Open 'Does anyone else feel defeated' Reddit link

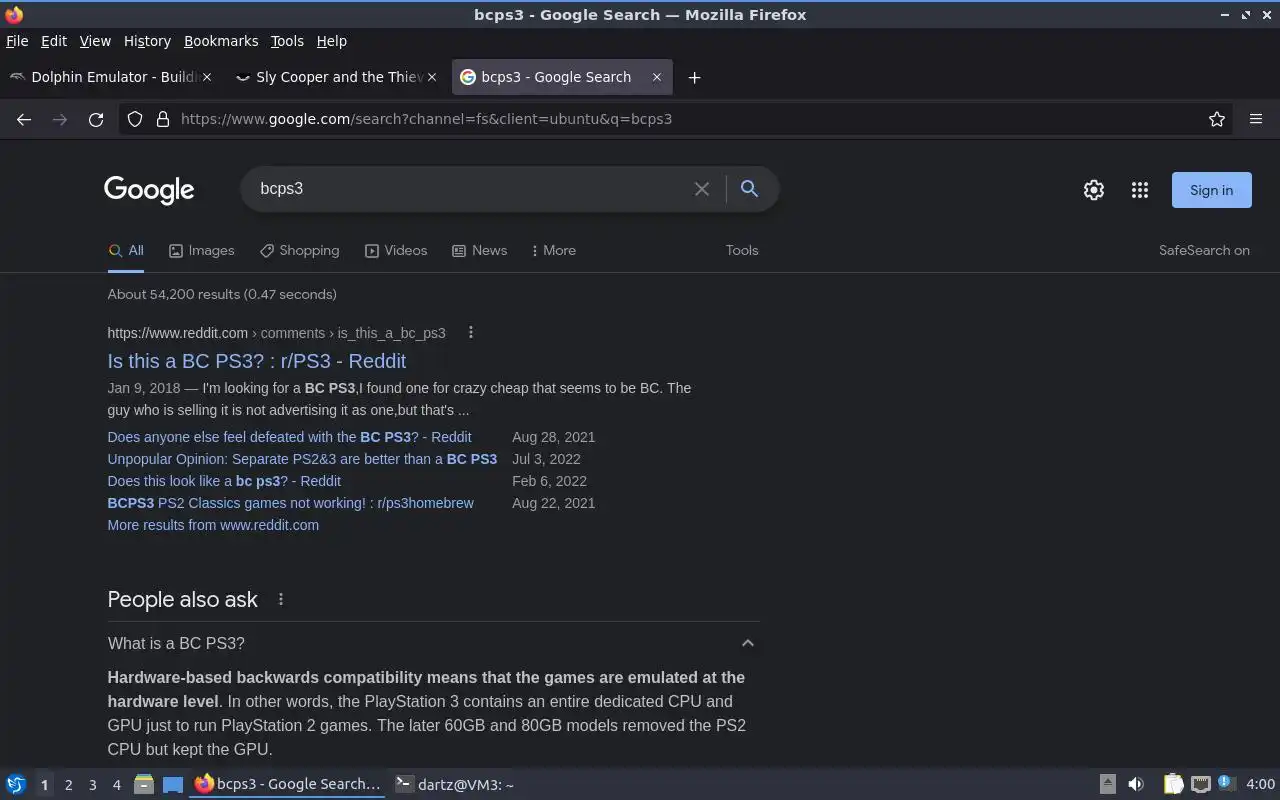click(x=290, y=437)
